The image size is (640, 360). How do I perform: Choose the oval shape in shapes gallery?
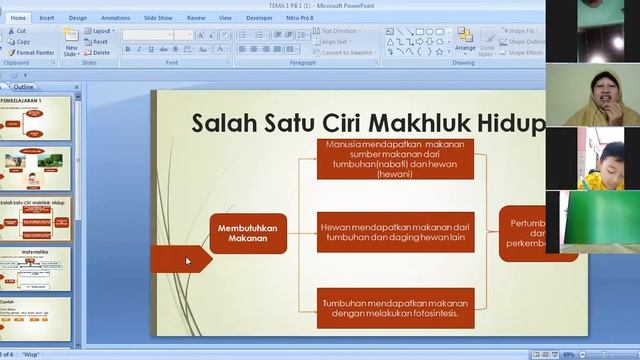click(x=429, y=31)
